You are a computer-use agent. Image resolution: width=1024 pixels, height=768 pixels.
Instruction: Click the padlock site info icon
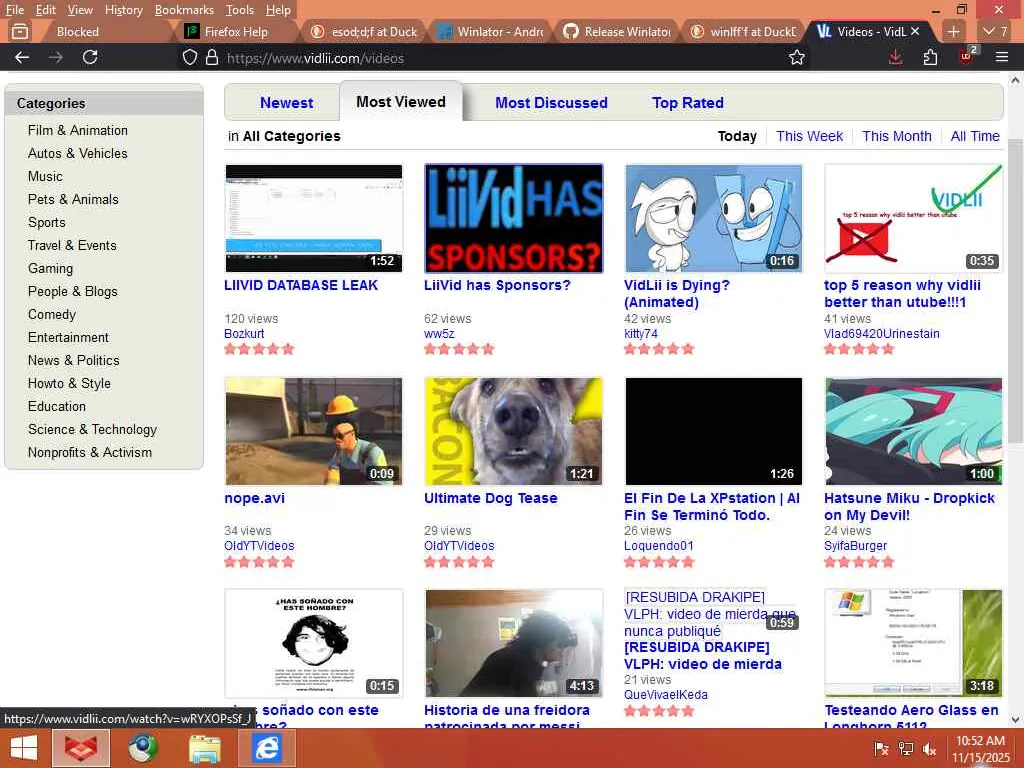click(x=212, y=57)
